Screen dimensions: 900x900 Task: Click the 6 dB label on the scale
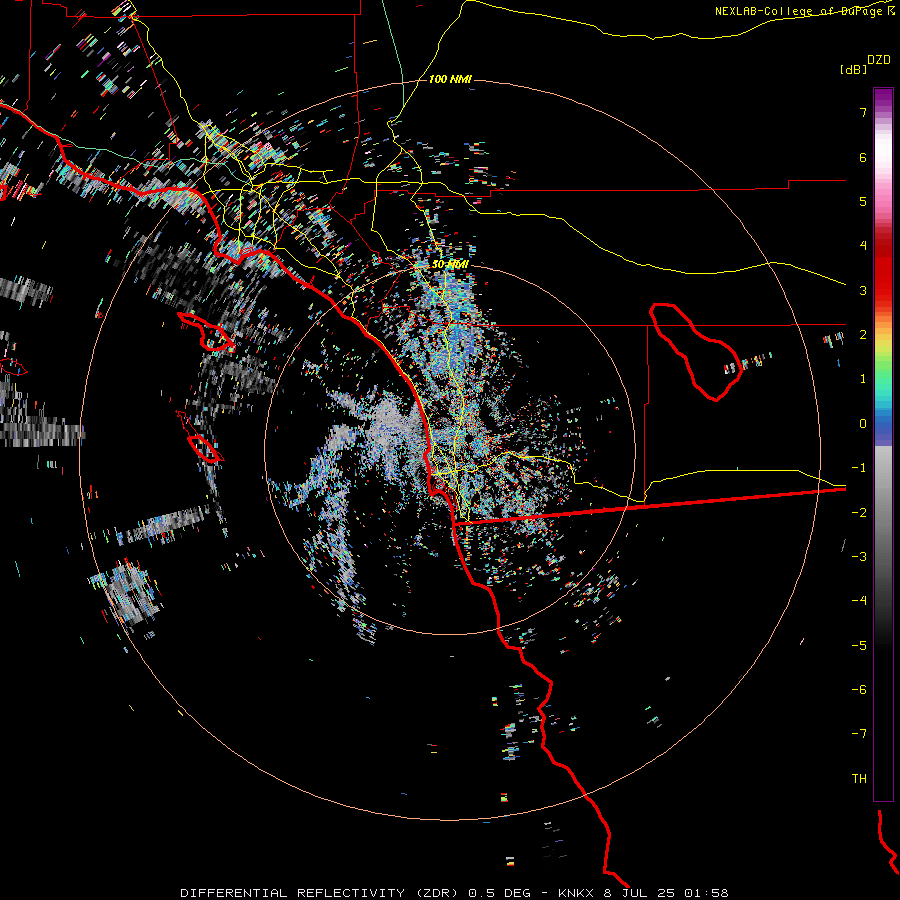tap(863, 157)
